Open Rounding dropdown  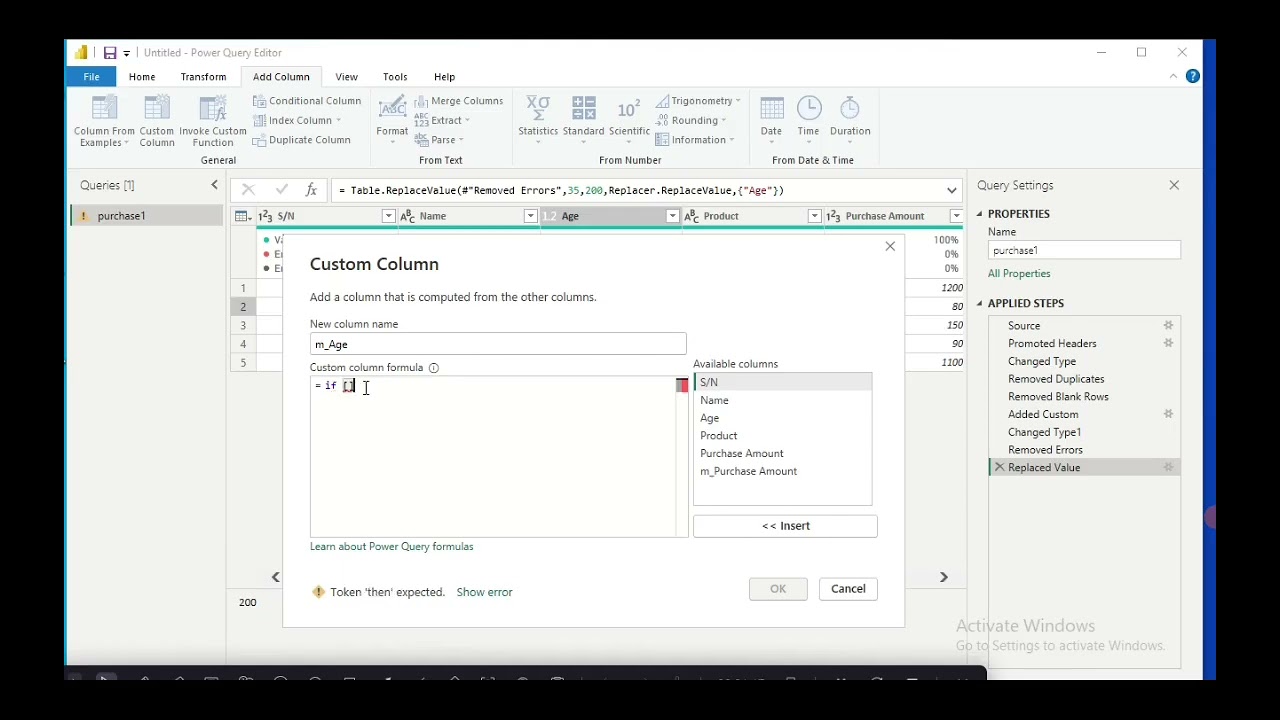[x=692, y=120]
